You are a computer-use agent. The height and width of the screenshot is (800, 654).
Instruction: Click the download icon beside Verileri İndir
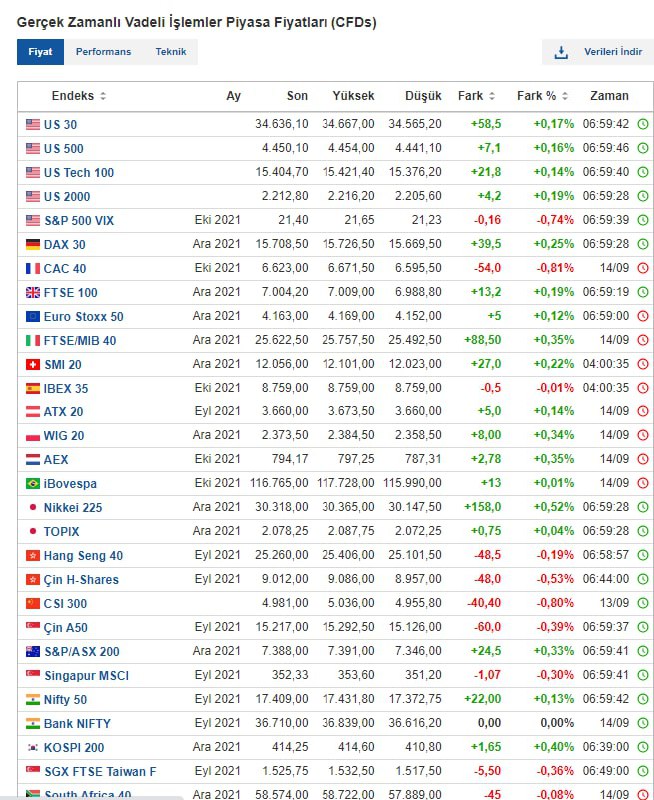[x=561, y=52]
